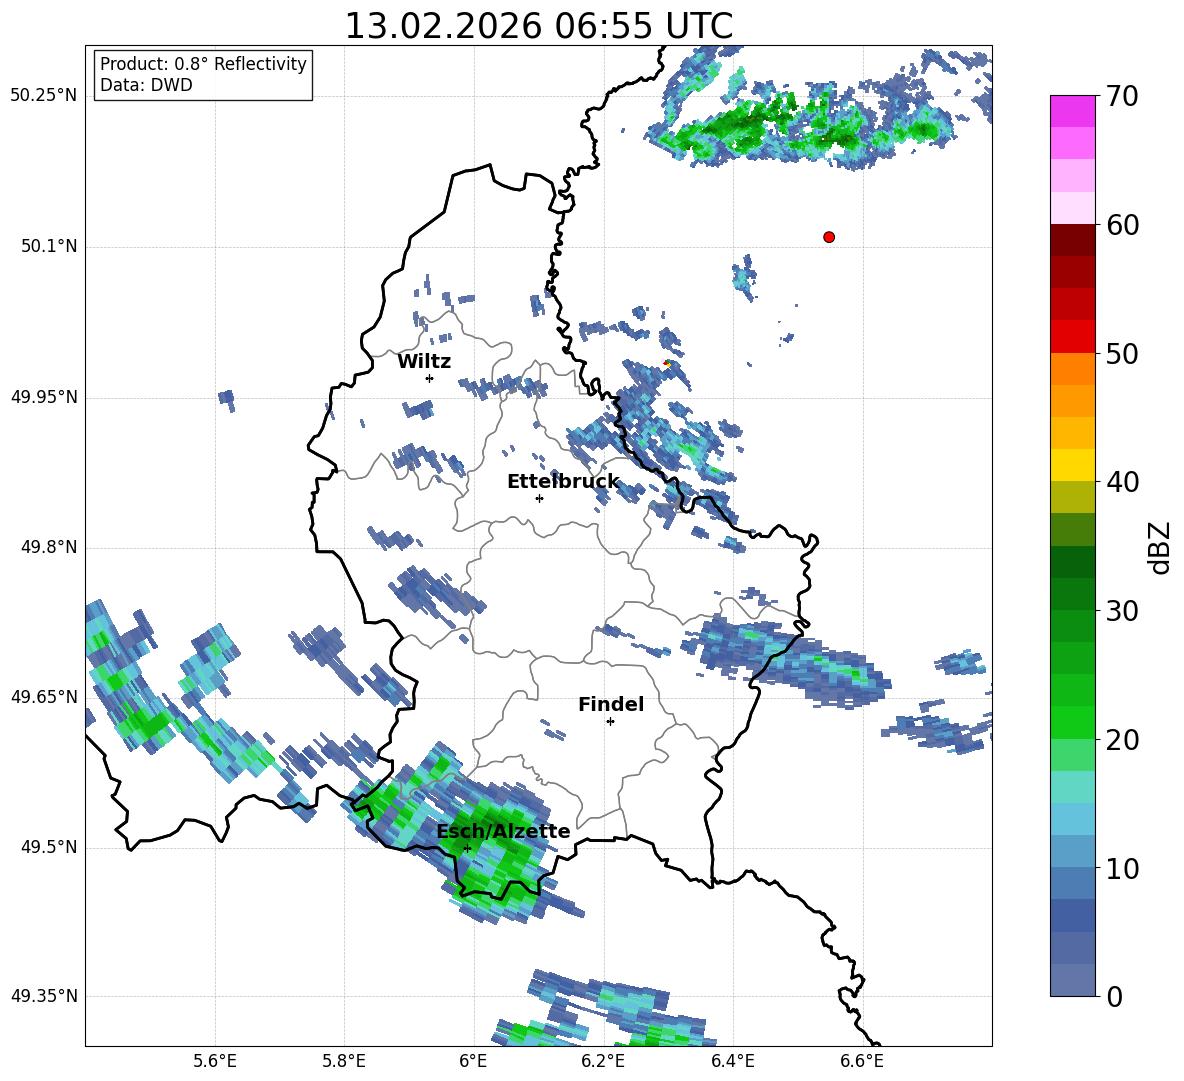Click the 6°E longitude tick label
The width and height of the screenshot is (1184, 1081).
coord(473,1062)
